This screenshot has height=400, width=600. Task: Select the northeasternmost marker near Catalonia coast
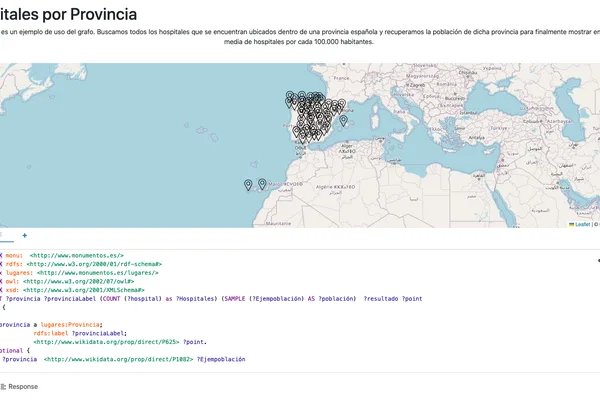point(341,104)
